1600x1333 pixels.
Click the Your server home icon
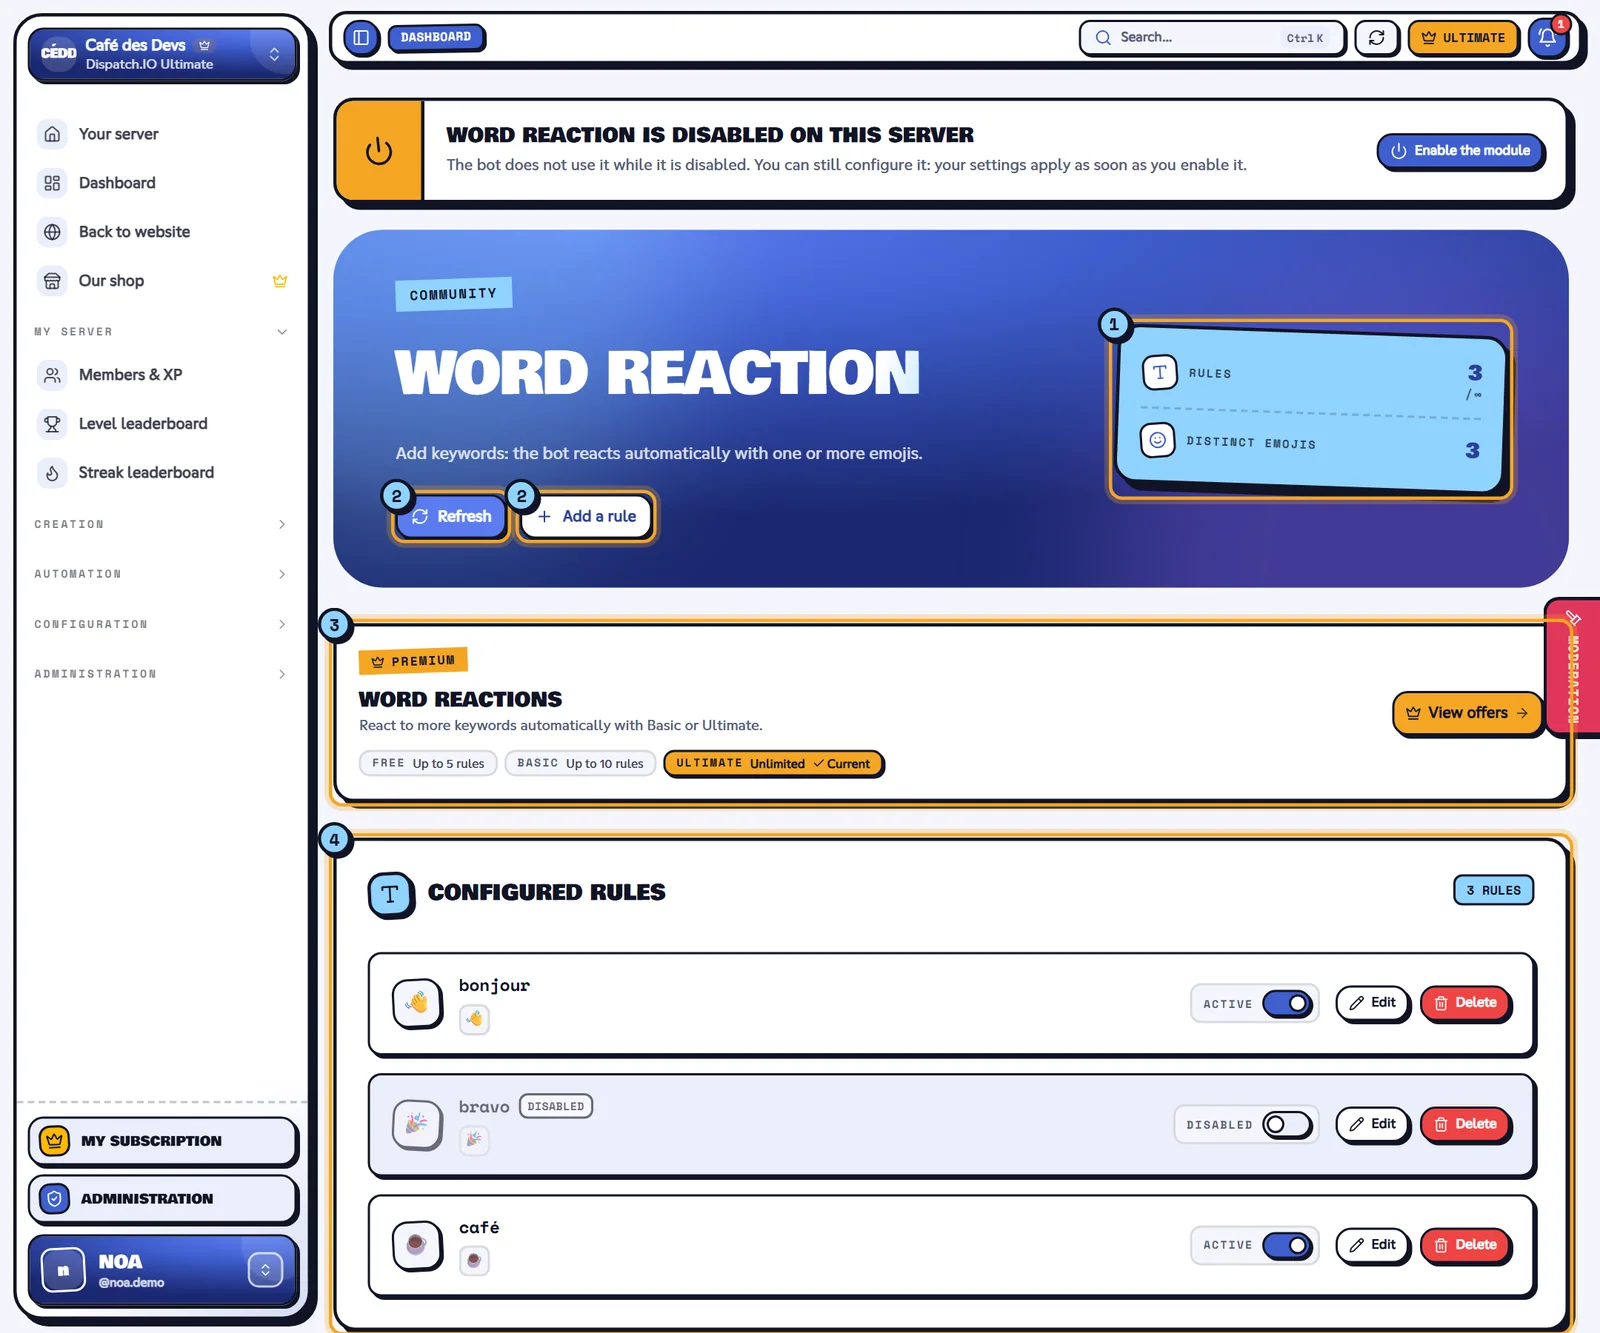(x=53, y=134)
